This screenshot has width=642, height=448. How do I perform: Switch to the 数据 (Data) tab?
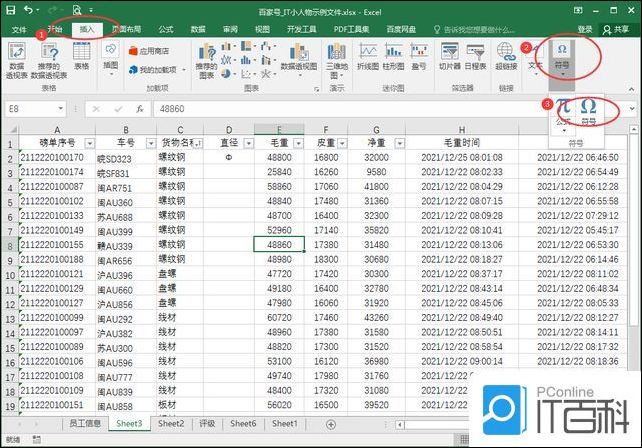(198, 29)
